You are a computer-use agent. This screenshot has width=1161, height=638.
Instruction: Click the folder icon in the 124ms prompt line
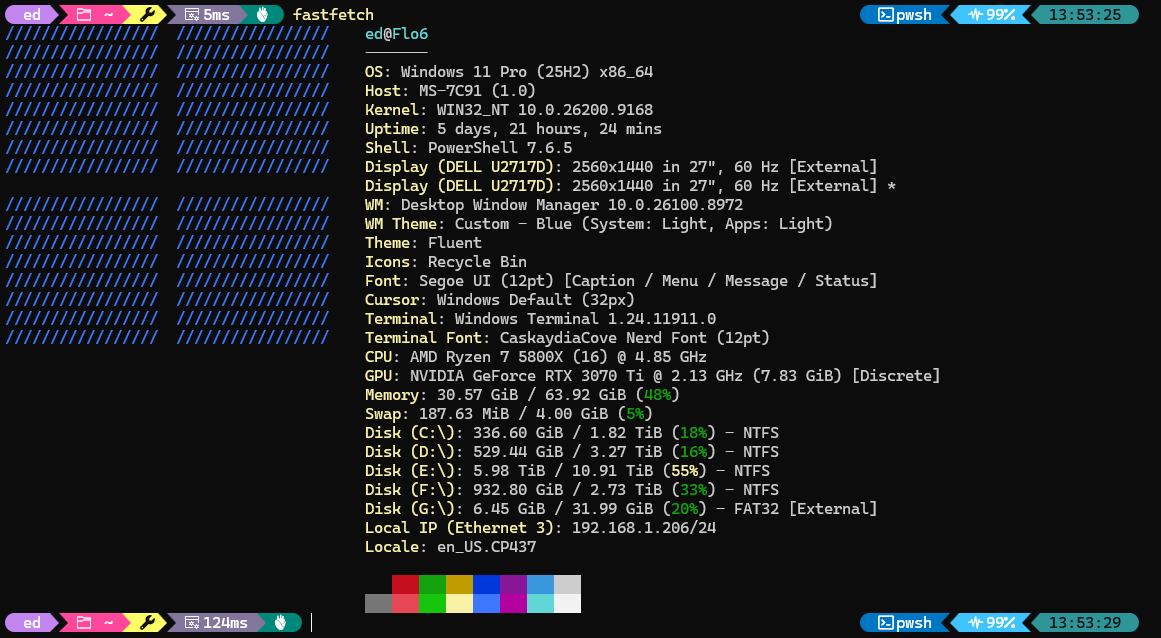(x=84, y=622)
